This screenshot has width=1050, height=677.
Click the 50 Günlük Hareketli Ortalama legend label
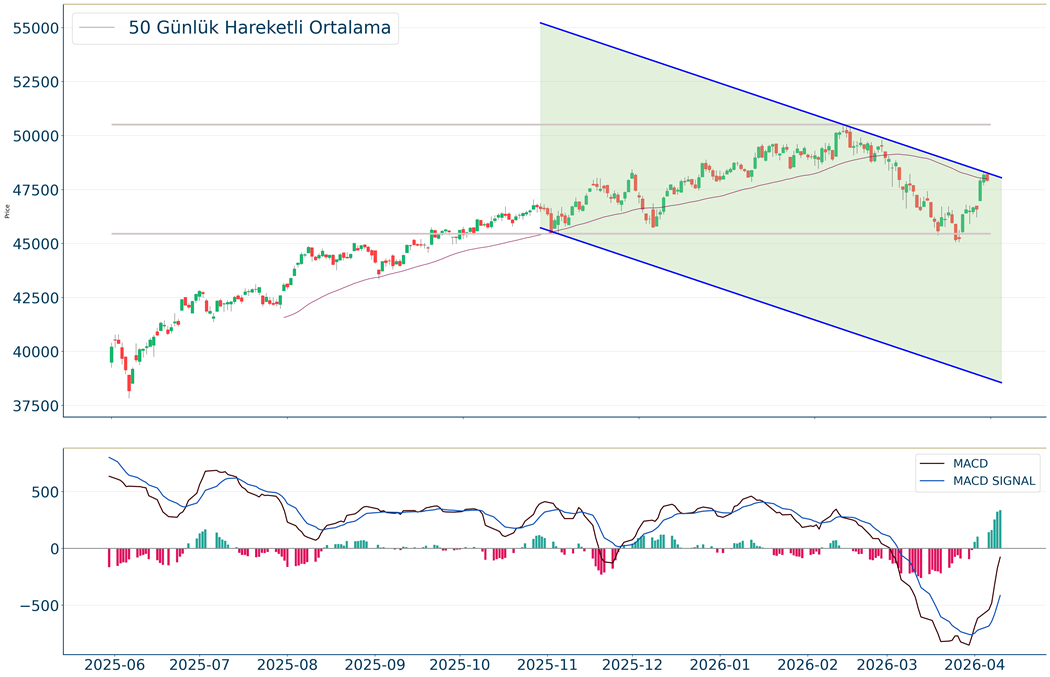[x=259, y=28]
